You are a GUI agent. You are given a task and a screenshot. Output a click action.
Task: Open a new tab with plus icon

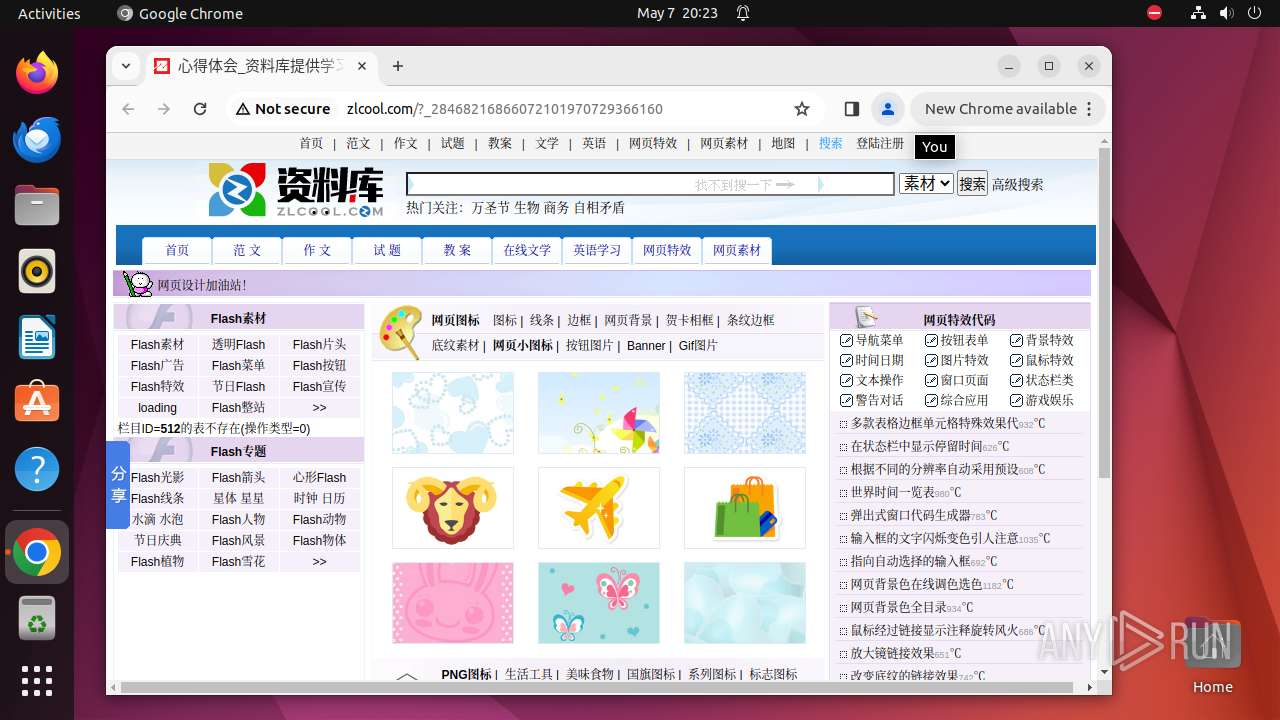click(398, 66)
